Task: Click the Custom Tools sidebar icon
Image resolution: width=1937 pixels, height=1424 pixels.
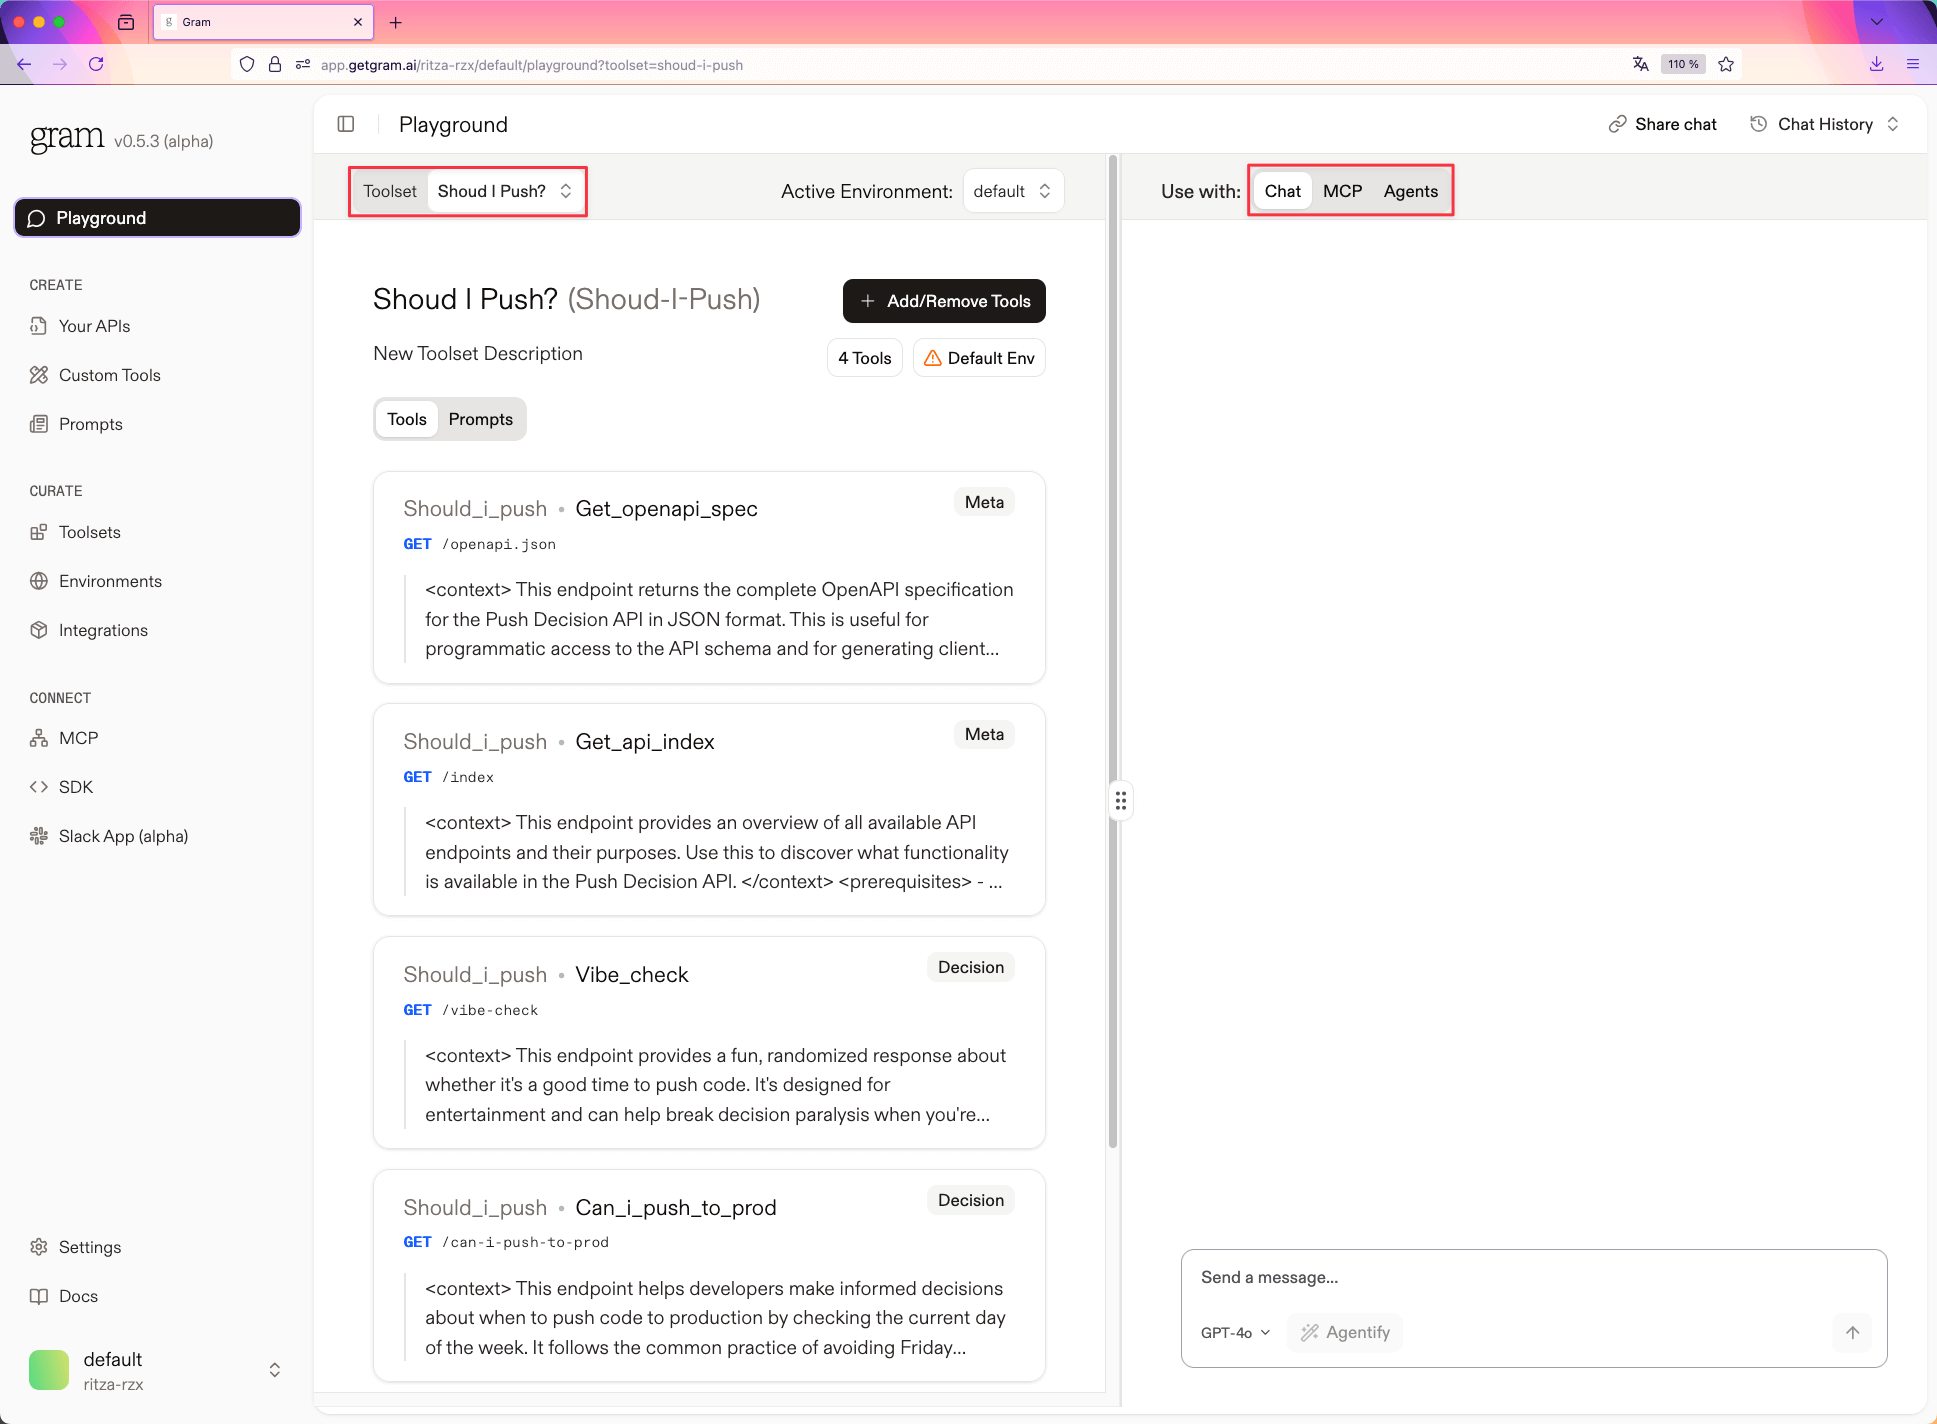Action: pos(39,375)
